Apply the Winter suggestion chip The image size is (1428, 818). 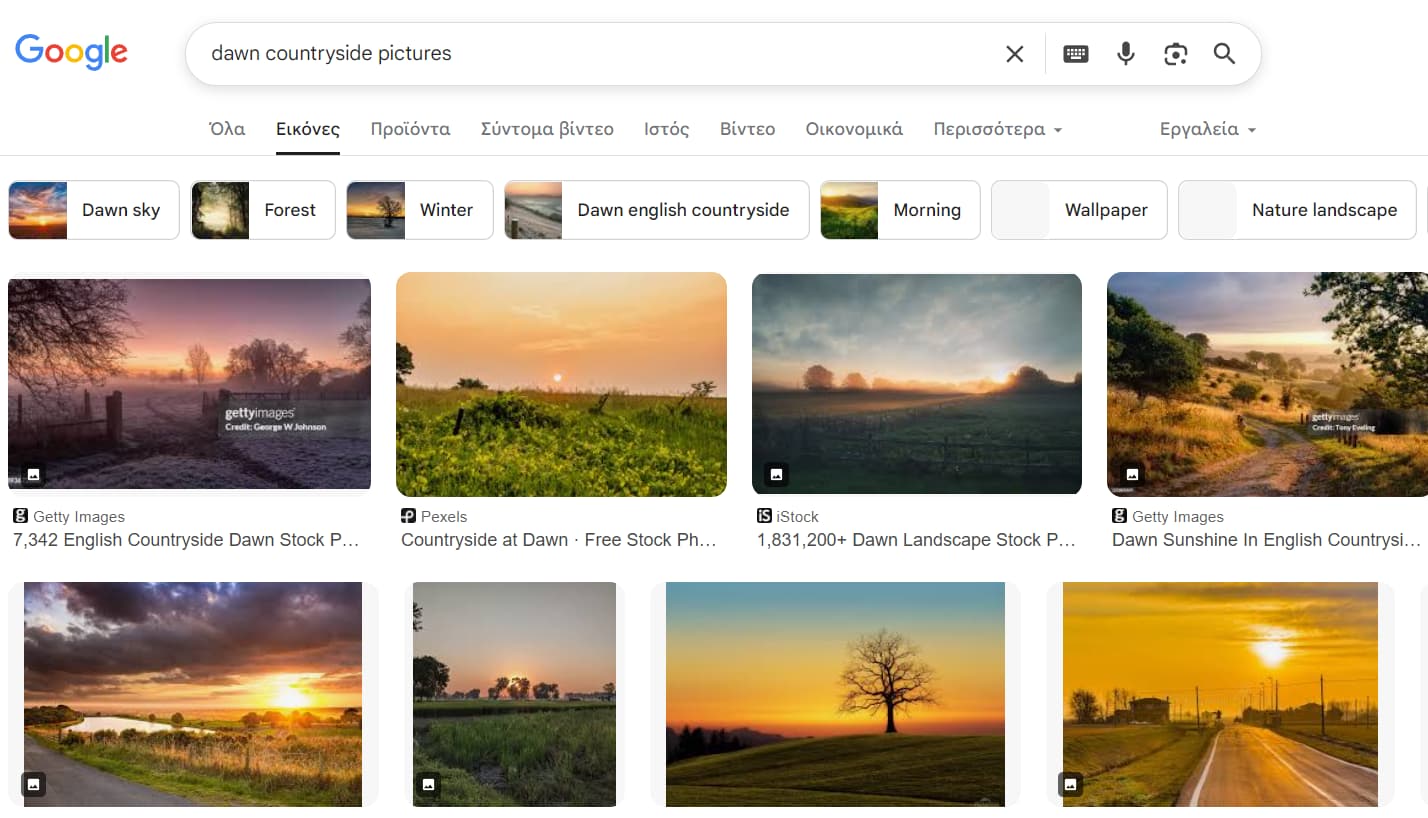pyautogui.click(x=419, y=210)
